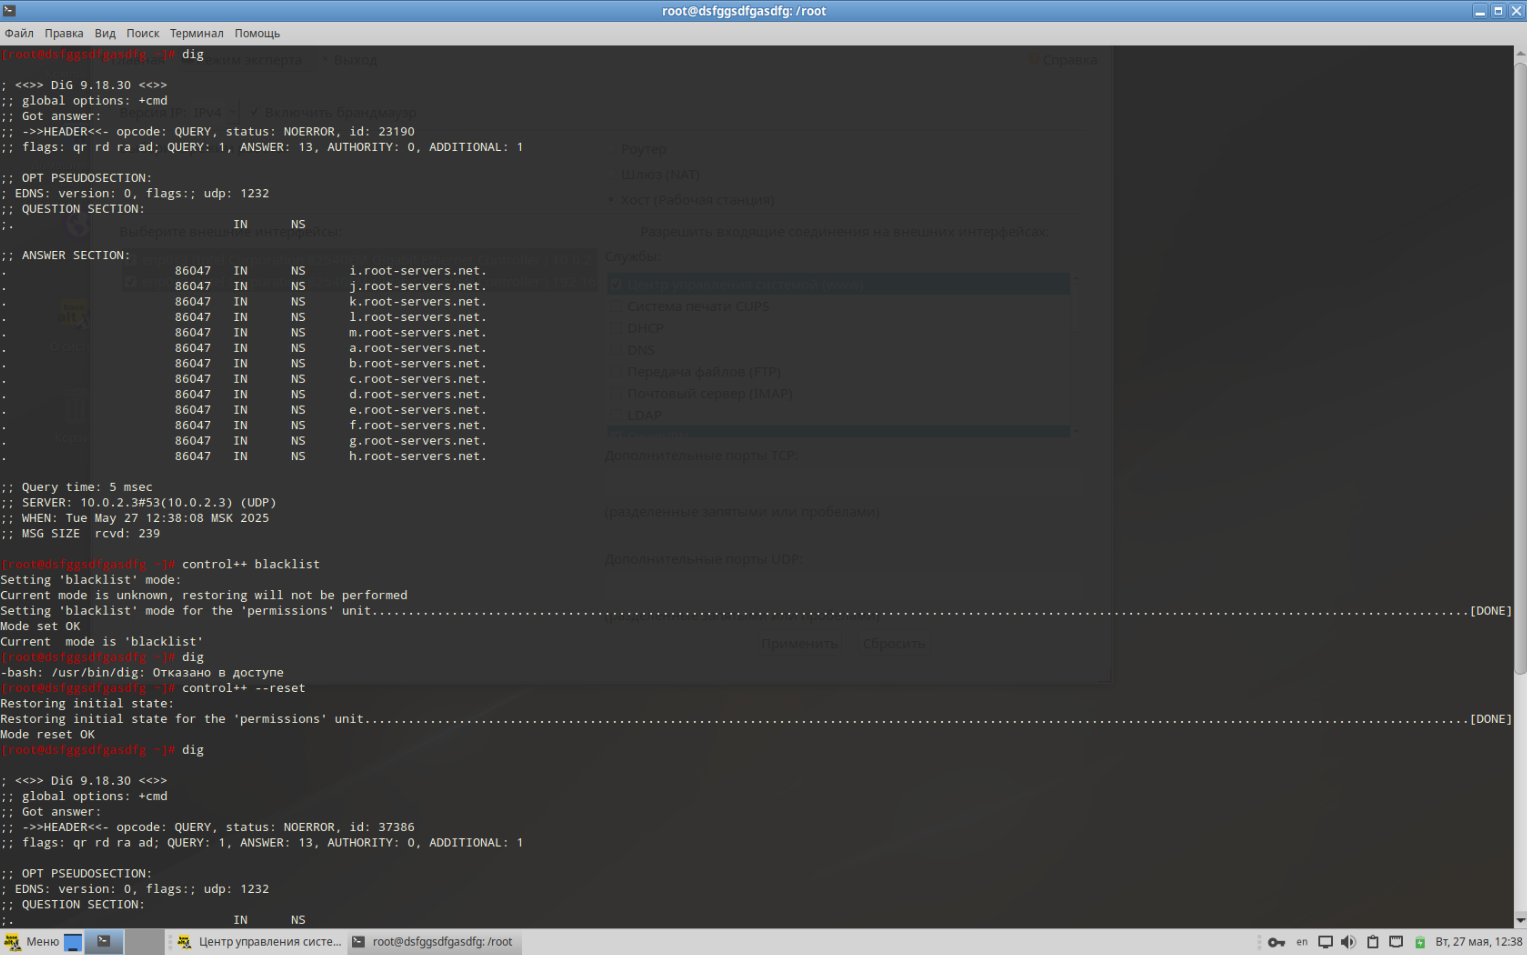Open the Вид menu

[105, 33]
